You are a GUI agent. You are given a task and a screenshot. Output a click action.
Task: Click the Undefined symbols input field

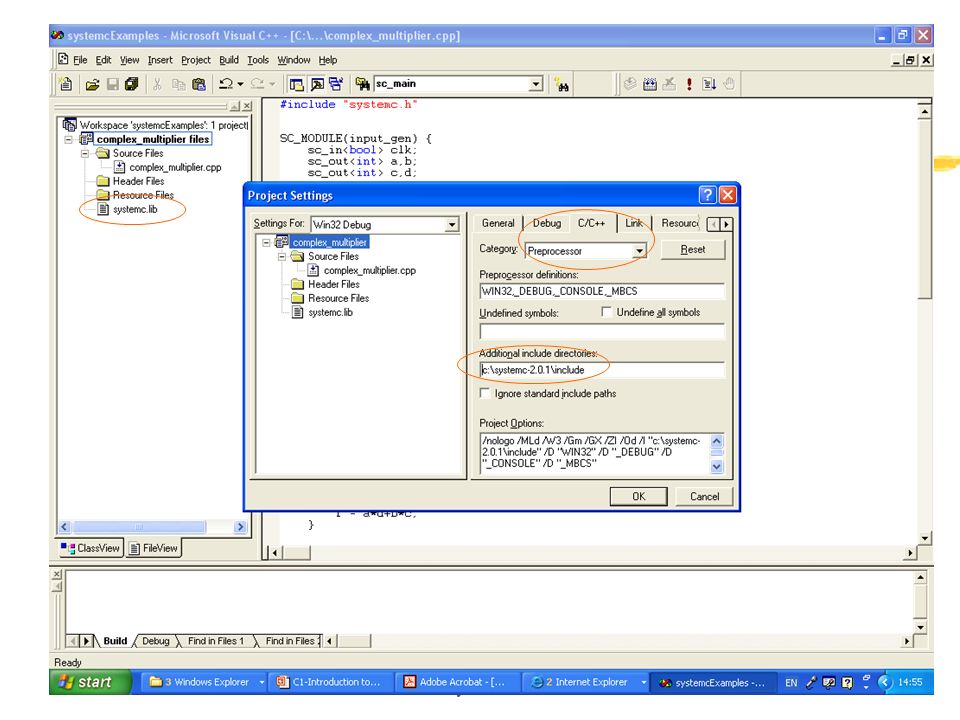click(x=602, y=332)
